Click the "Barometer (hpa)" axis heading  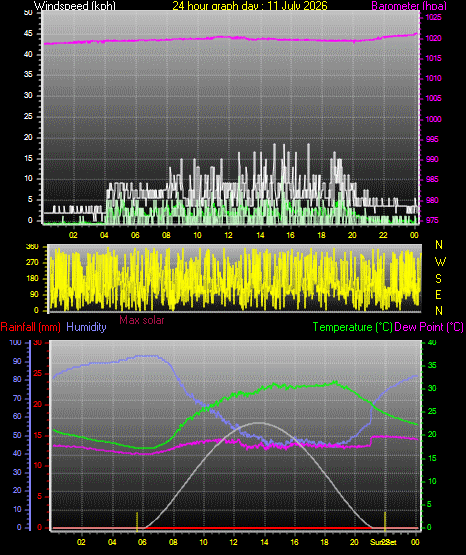tap(409, 6)
